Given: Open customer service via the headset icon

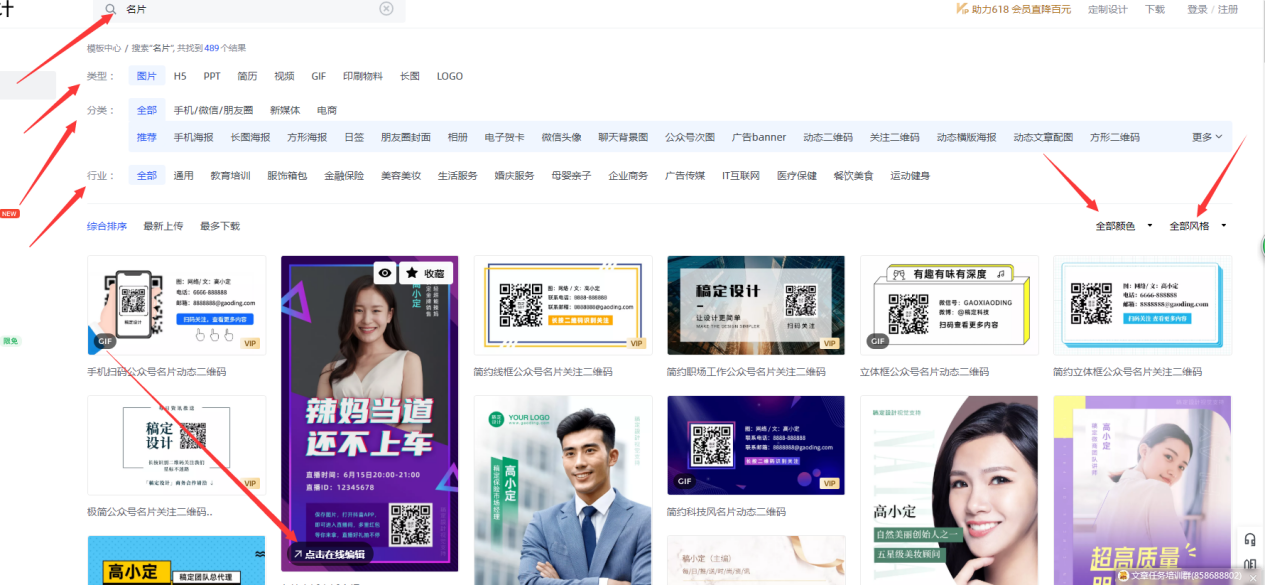Looking at the screenshot, I should pos(1250,540).
